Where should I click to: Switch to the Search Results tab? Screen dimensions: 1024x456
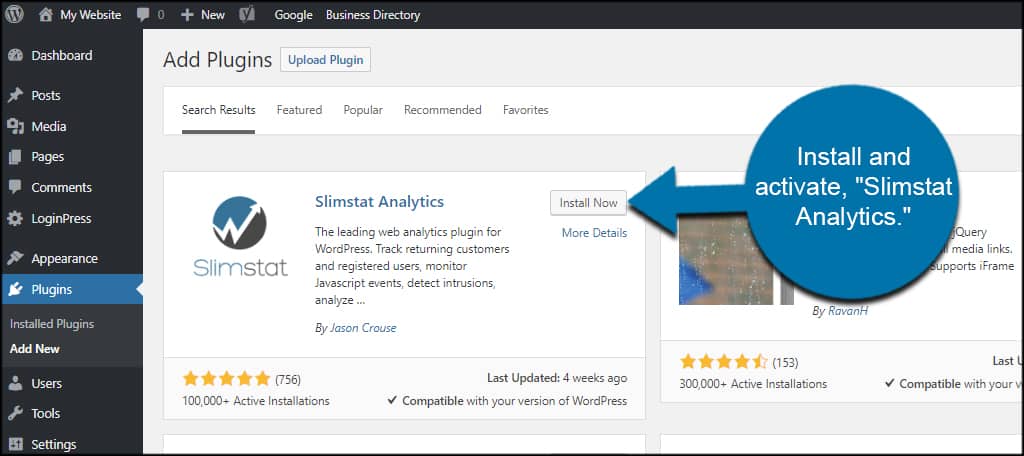[x=219, y=110]
